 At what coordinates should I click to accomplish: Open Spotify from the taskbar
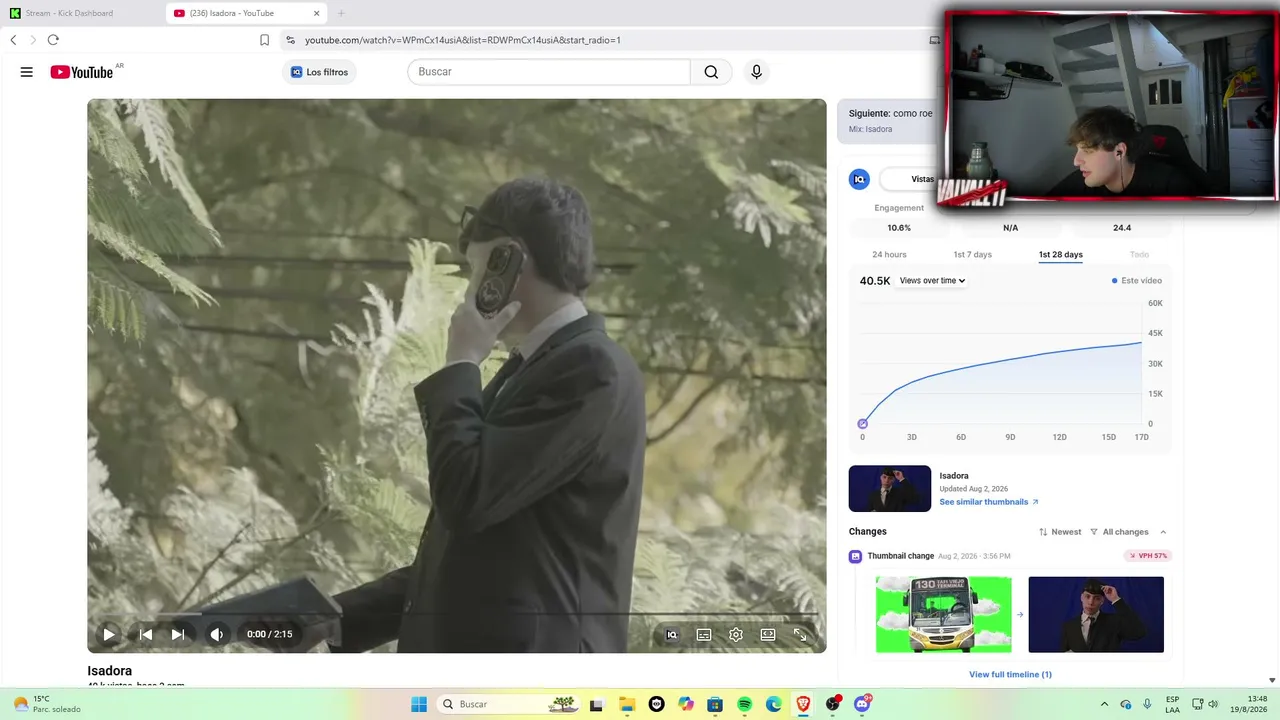[744, 705]
